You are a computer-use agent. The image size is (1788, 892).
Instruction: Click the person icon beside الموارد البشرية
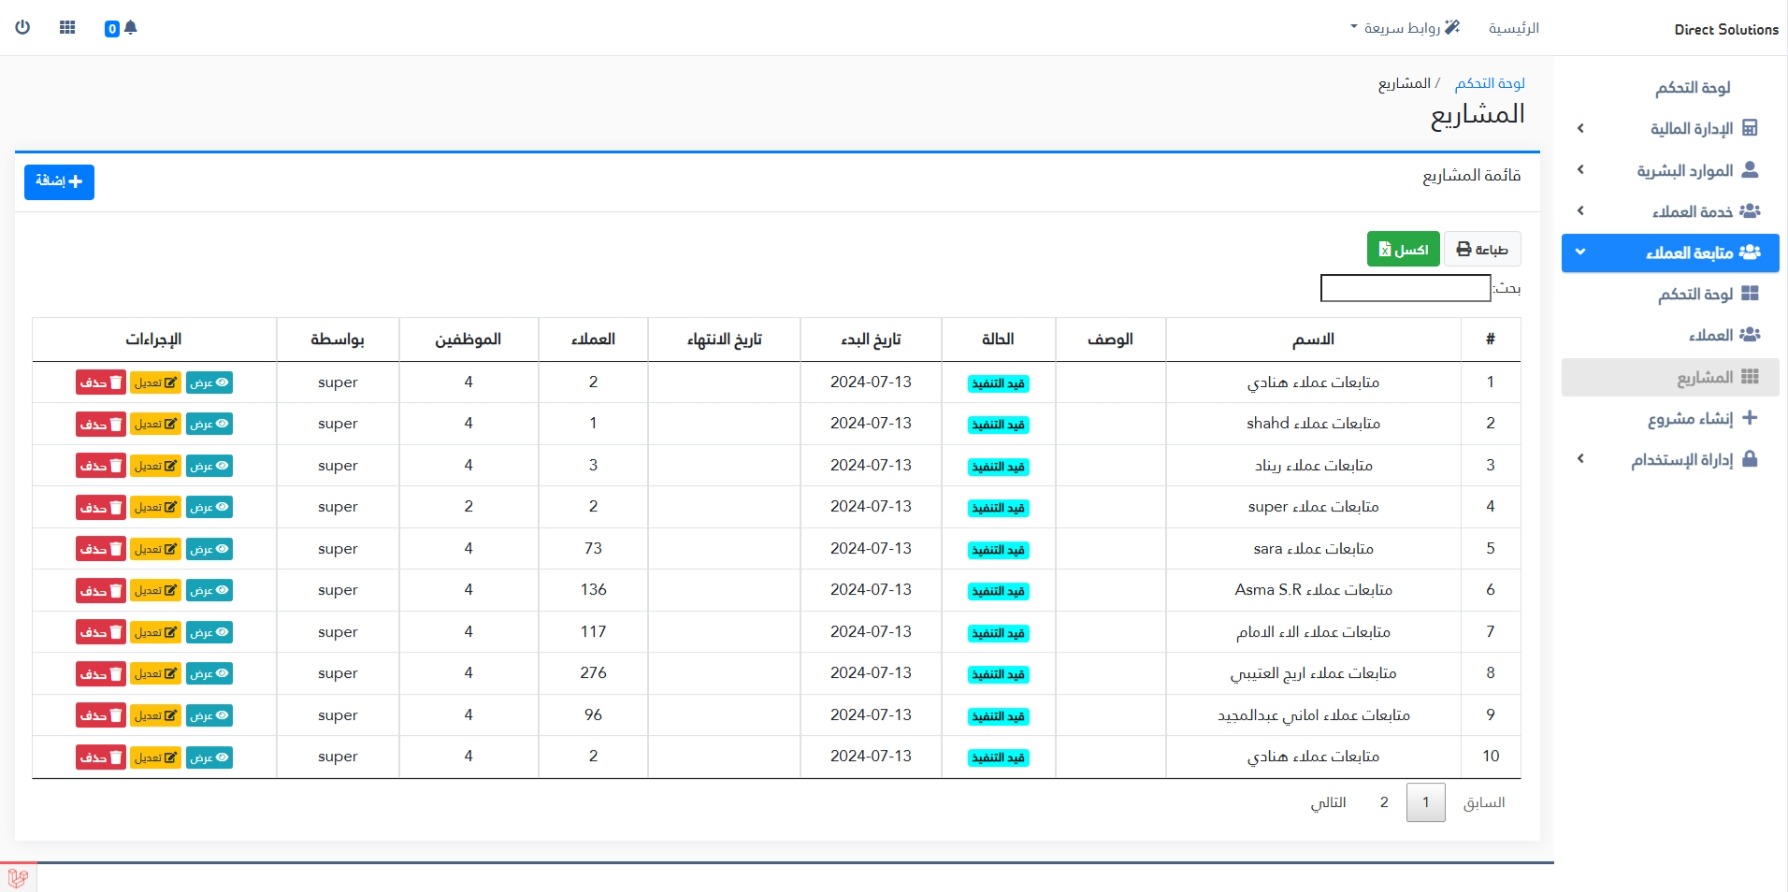pyautogui.click(x=1750, y=170)
